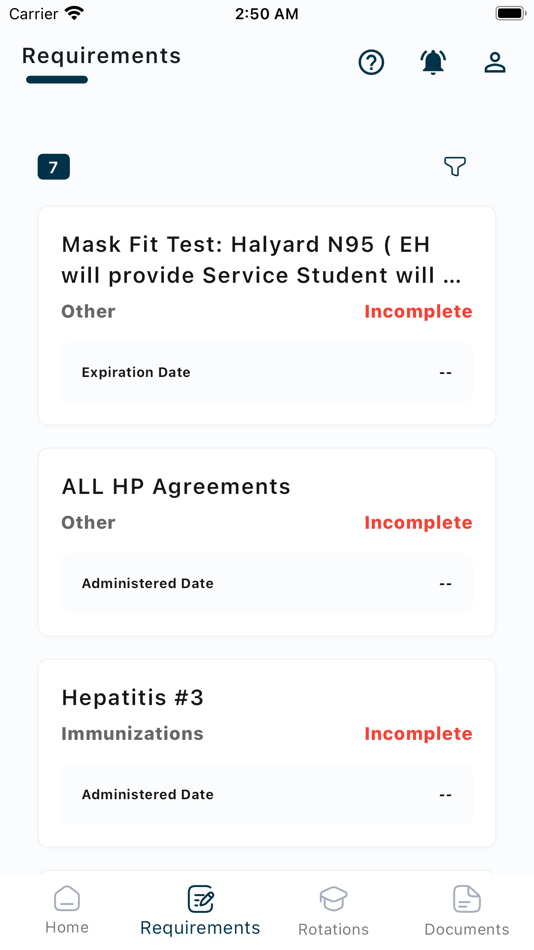The height and width of the screenshot is (950, 534).
Task: Tap the Home house icon
Action: (67, 899)
